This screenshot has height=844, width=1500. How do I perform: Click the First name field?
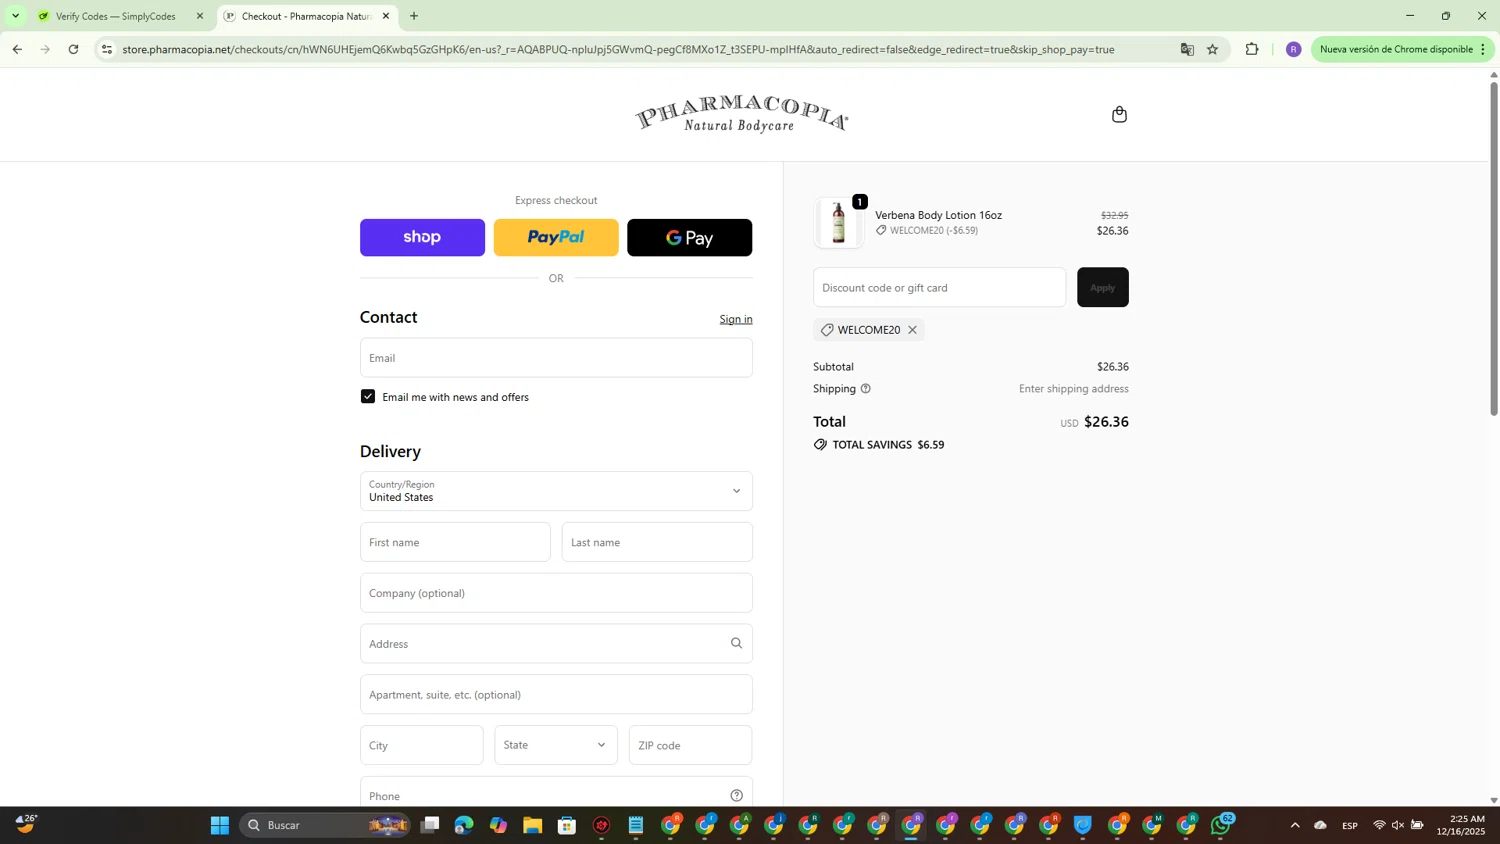[455, 542]
